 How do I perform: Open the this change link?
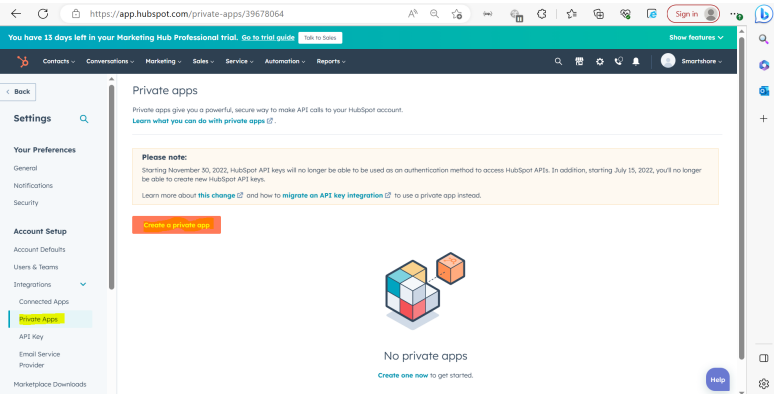(217, 196)
